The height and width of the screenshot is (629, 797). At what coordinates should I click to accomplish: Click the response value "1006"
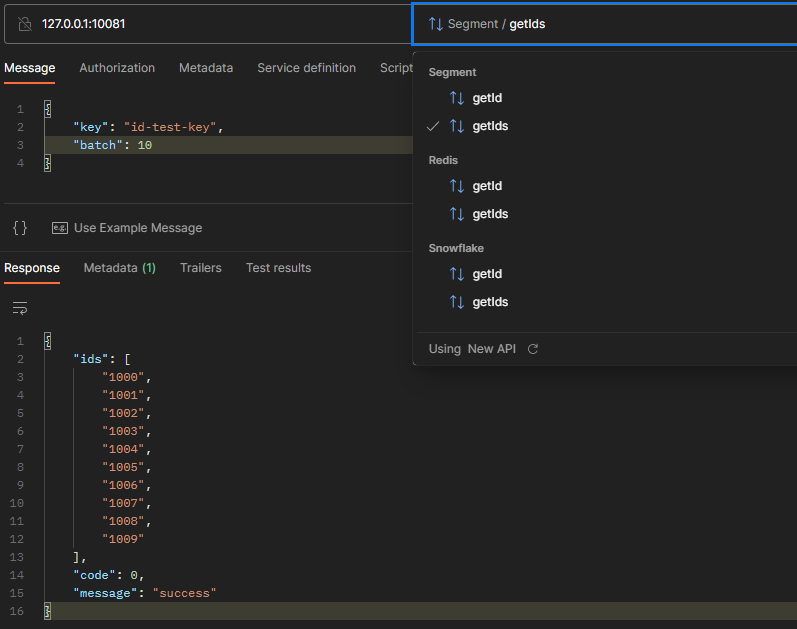[123, 485]
